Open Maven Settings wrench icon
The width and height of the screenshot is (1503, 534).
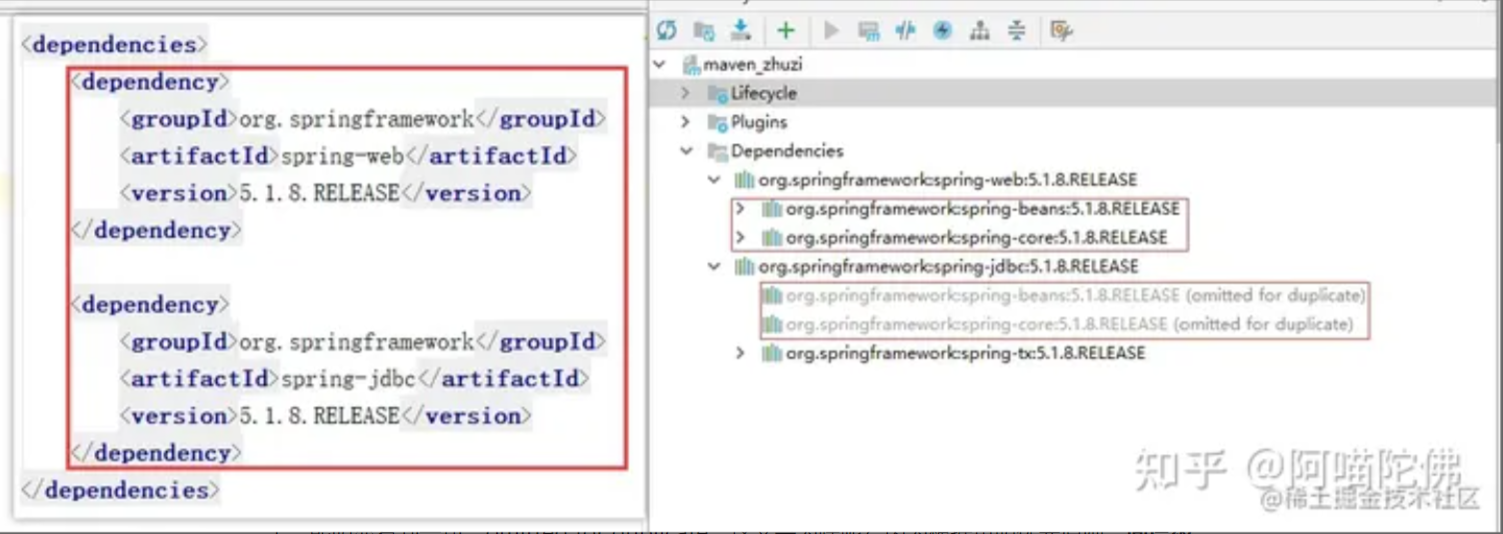pyautogui.click(x=1061, y=31)
